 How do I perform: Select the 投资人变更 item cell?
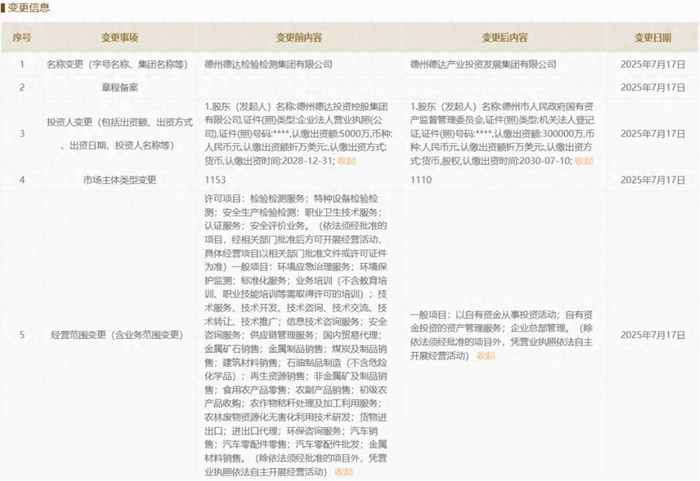120,134
